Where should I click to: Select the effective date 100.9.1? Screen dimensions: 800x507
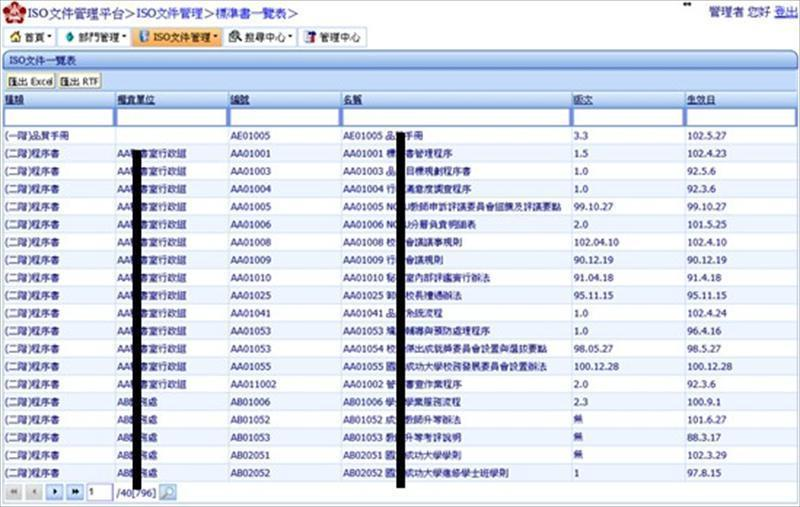click(704, 402)
